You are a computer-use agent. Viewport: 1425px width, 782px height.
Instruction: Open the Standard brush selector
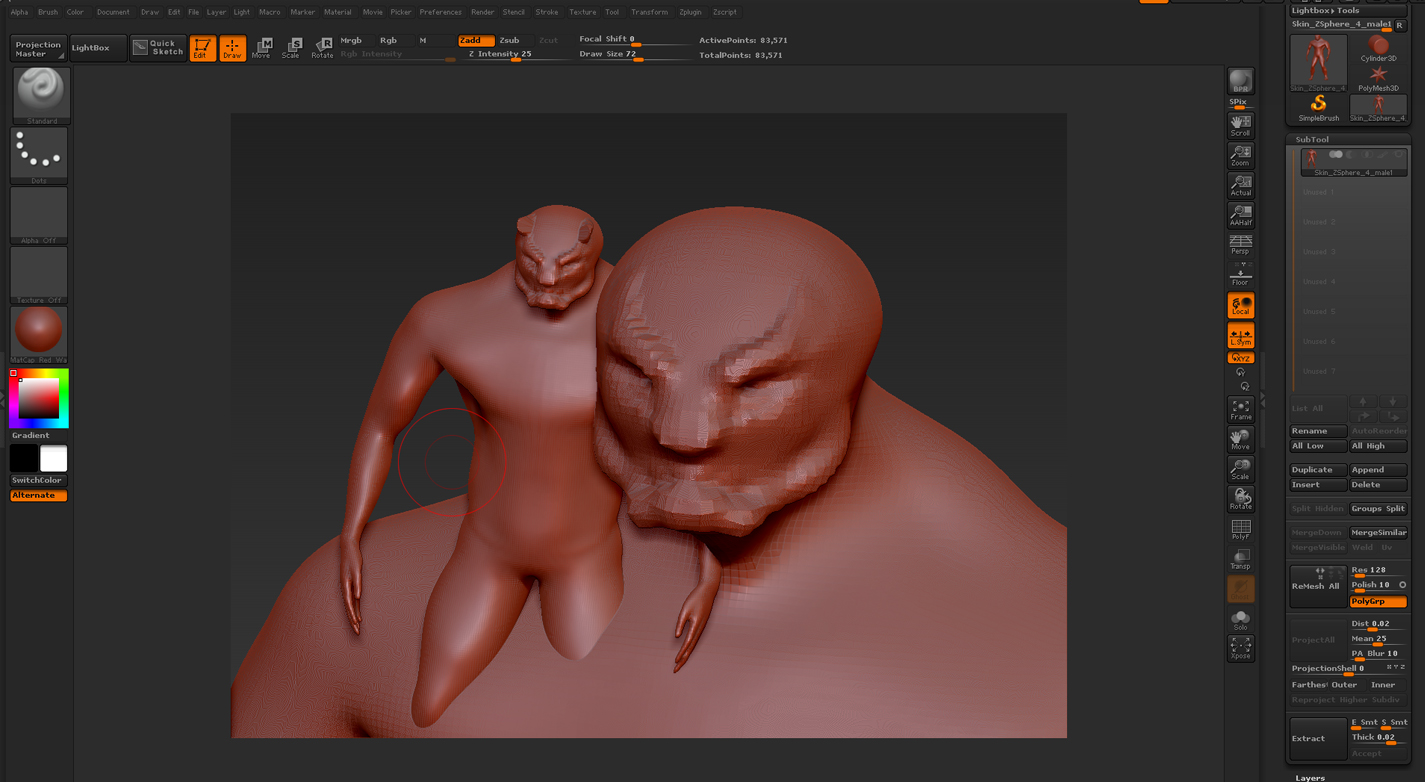tap(38, 94)
